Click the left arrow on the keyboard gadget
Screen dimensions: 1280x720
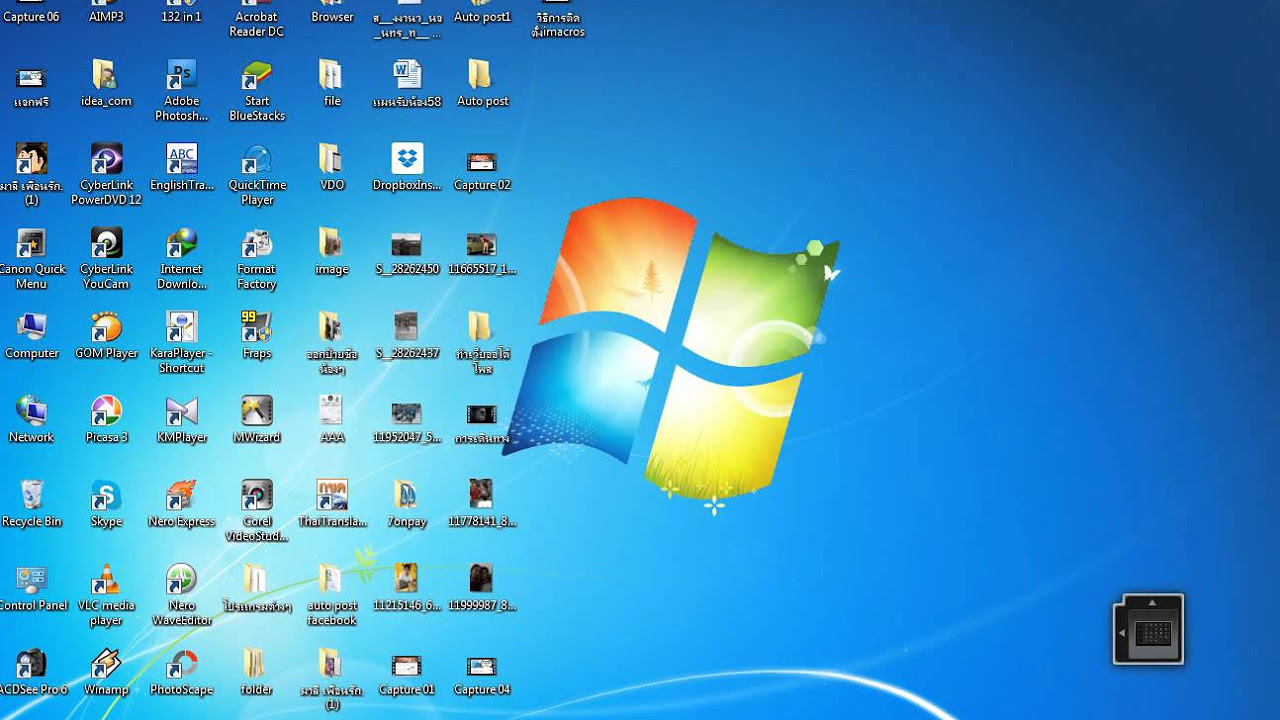pos(1122,633)
